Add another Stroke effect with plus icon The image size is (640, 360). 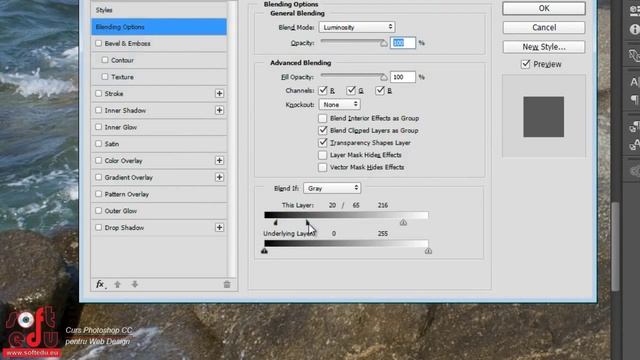(x=219, y=93)
